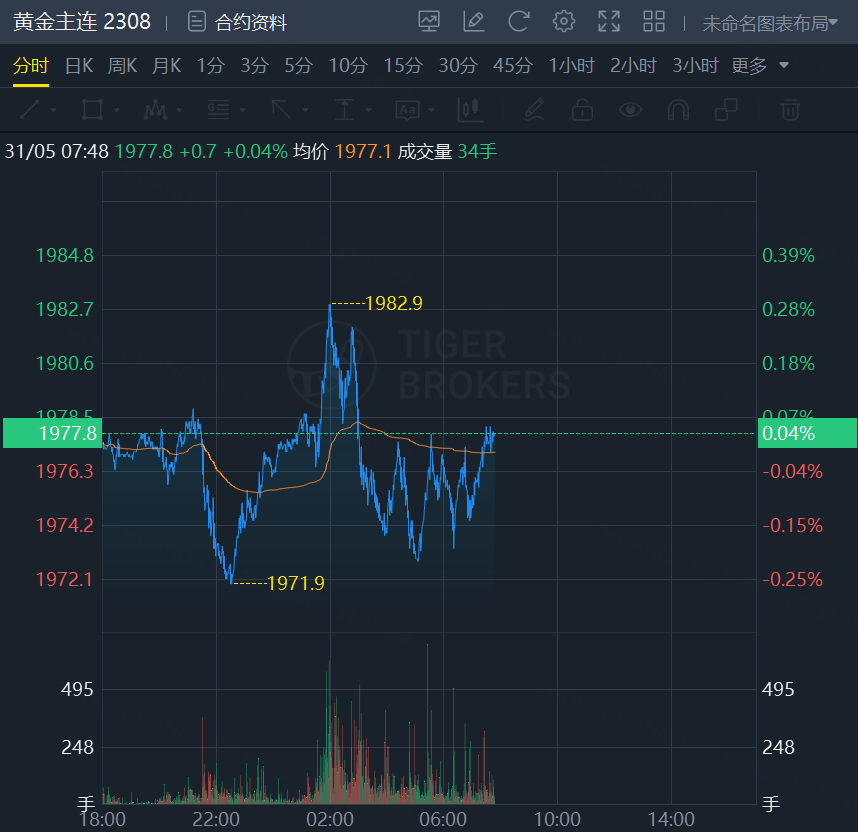Screen dimensions: 858x832
Task: Toggle drawings visibility eye icon
Action: pyautogui.click(x=630, y=109)
